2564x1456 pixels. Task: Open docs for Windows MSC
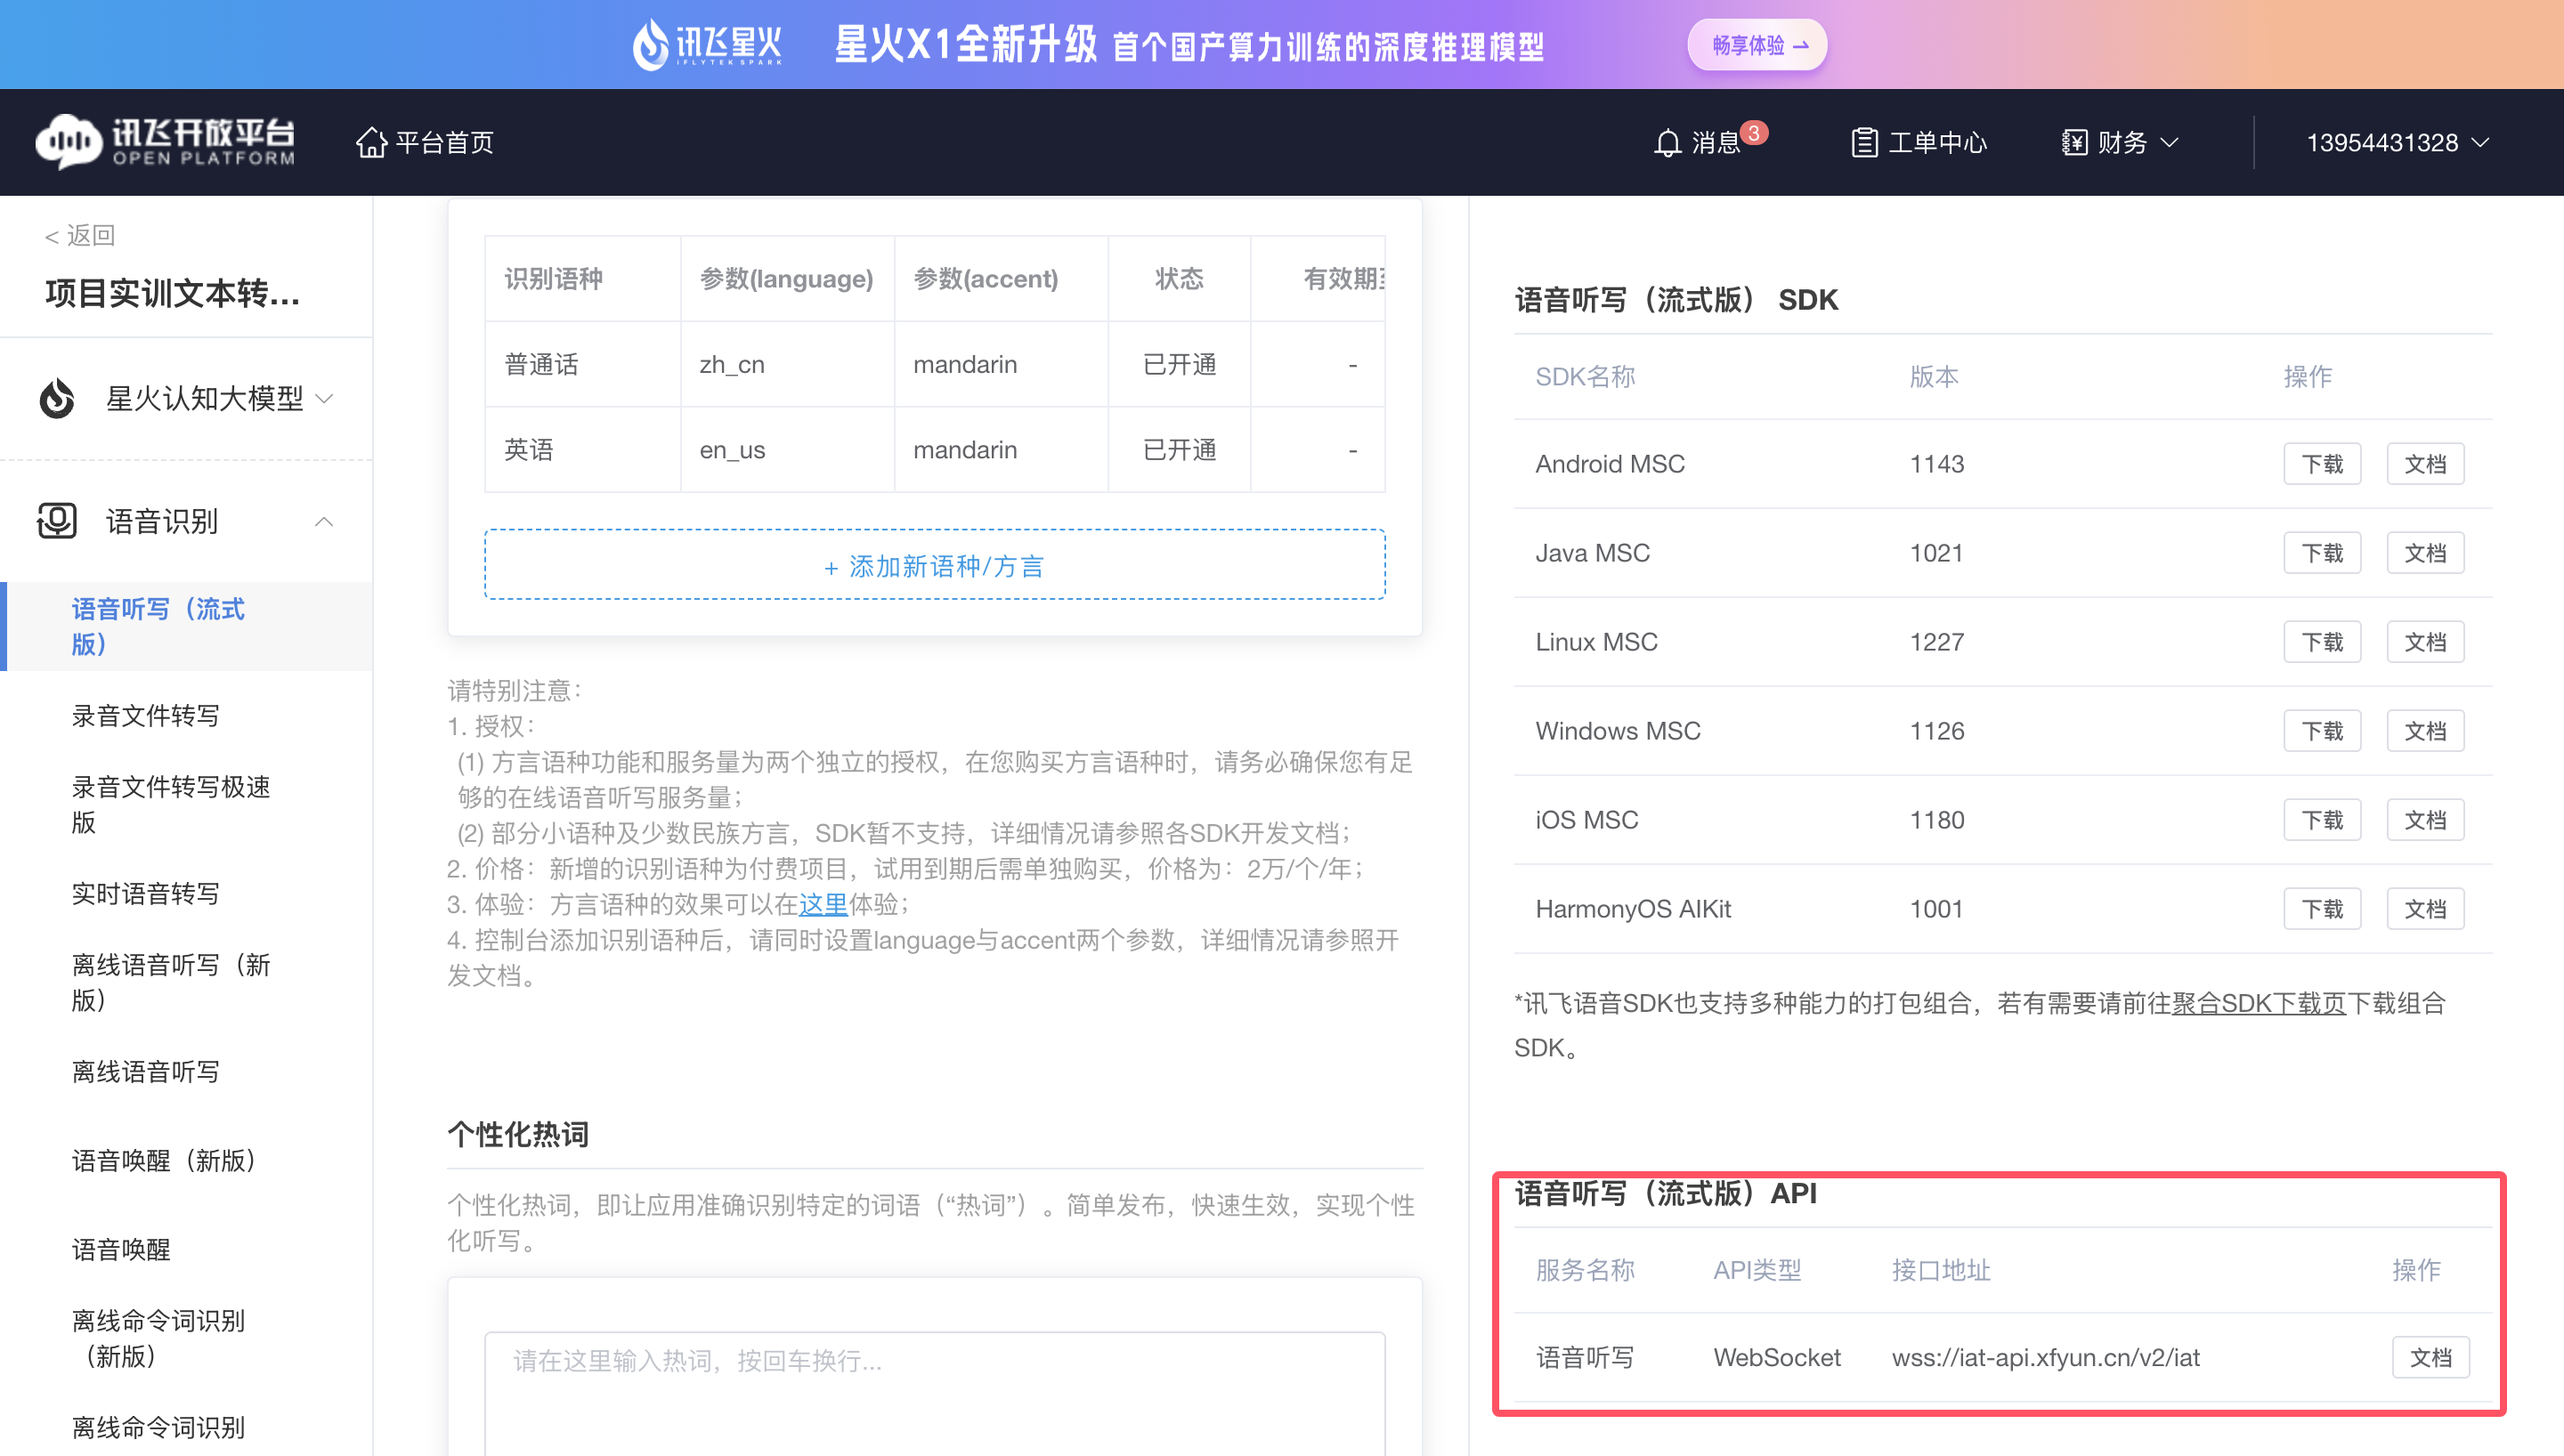click(2425, 731)
